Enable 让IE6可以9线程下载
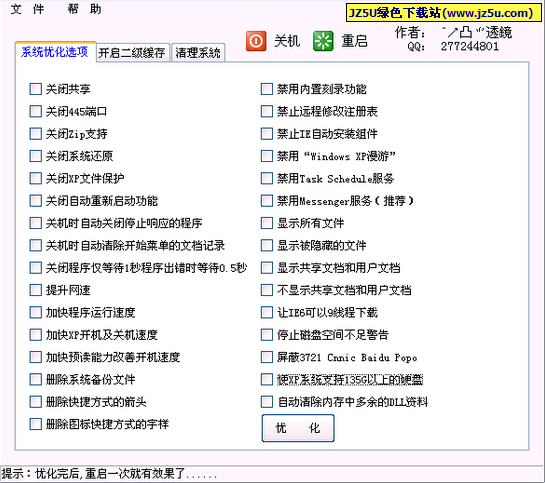The width and height of the screenshot is (545, 483). pyautogui.click(x=267, y=312)
